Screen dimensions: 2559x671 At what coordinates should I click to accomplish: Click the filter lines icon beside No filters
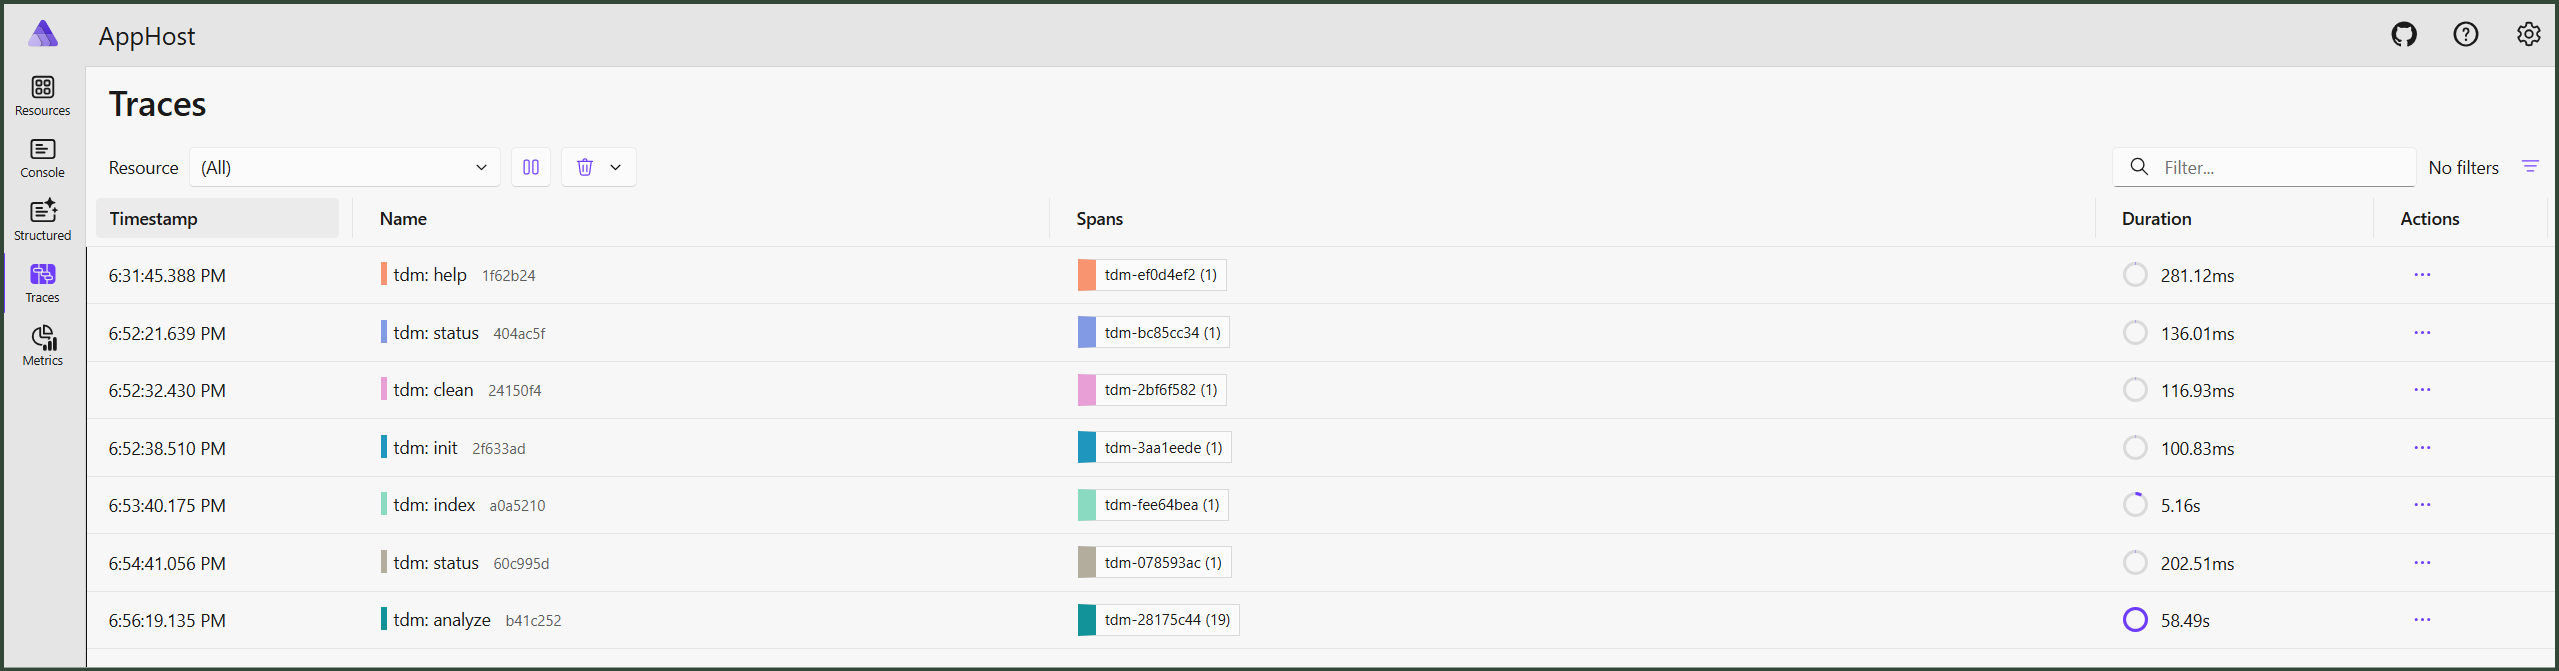2530,167
